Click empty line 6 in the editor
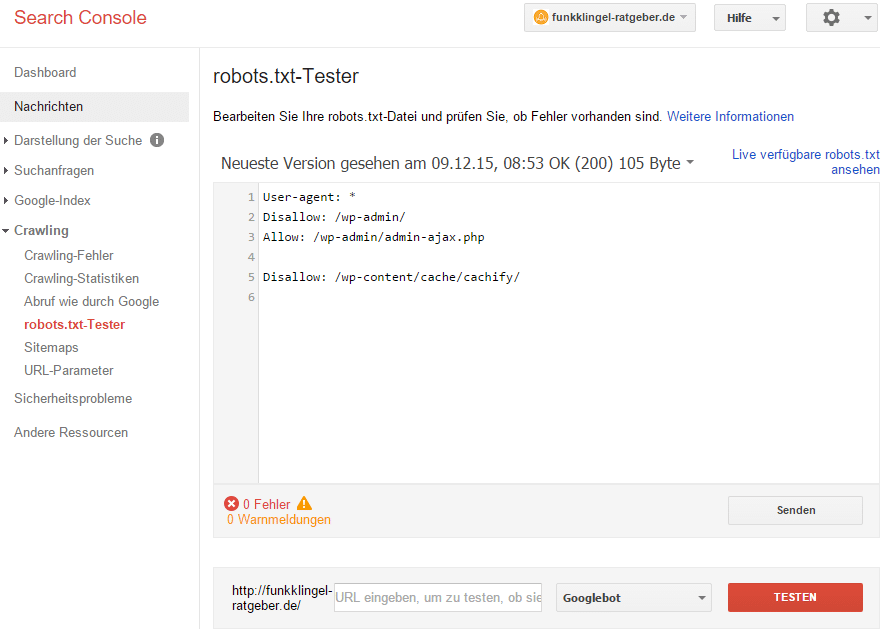This screenshot has width=891, height=639. 568,297
